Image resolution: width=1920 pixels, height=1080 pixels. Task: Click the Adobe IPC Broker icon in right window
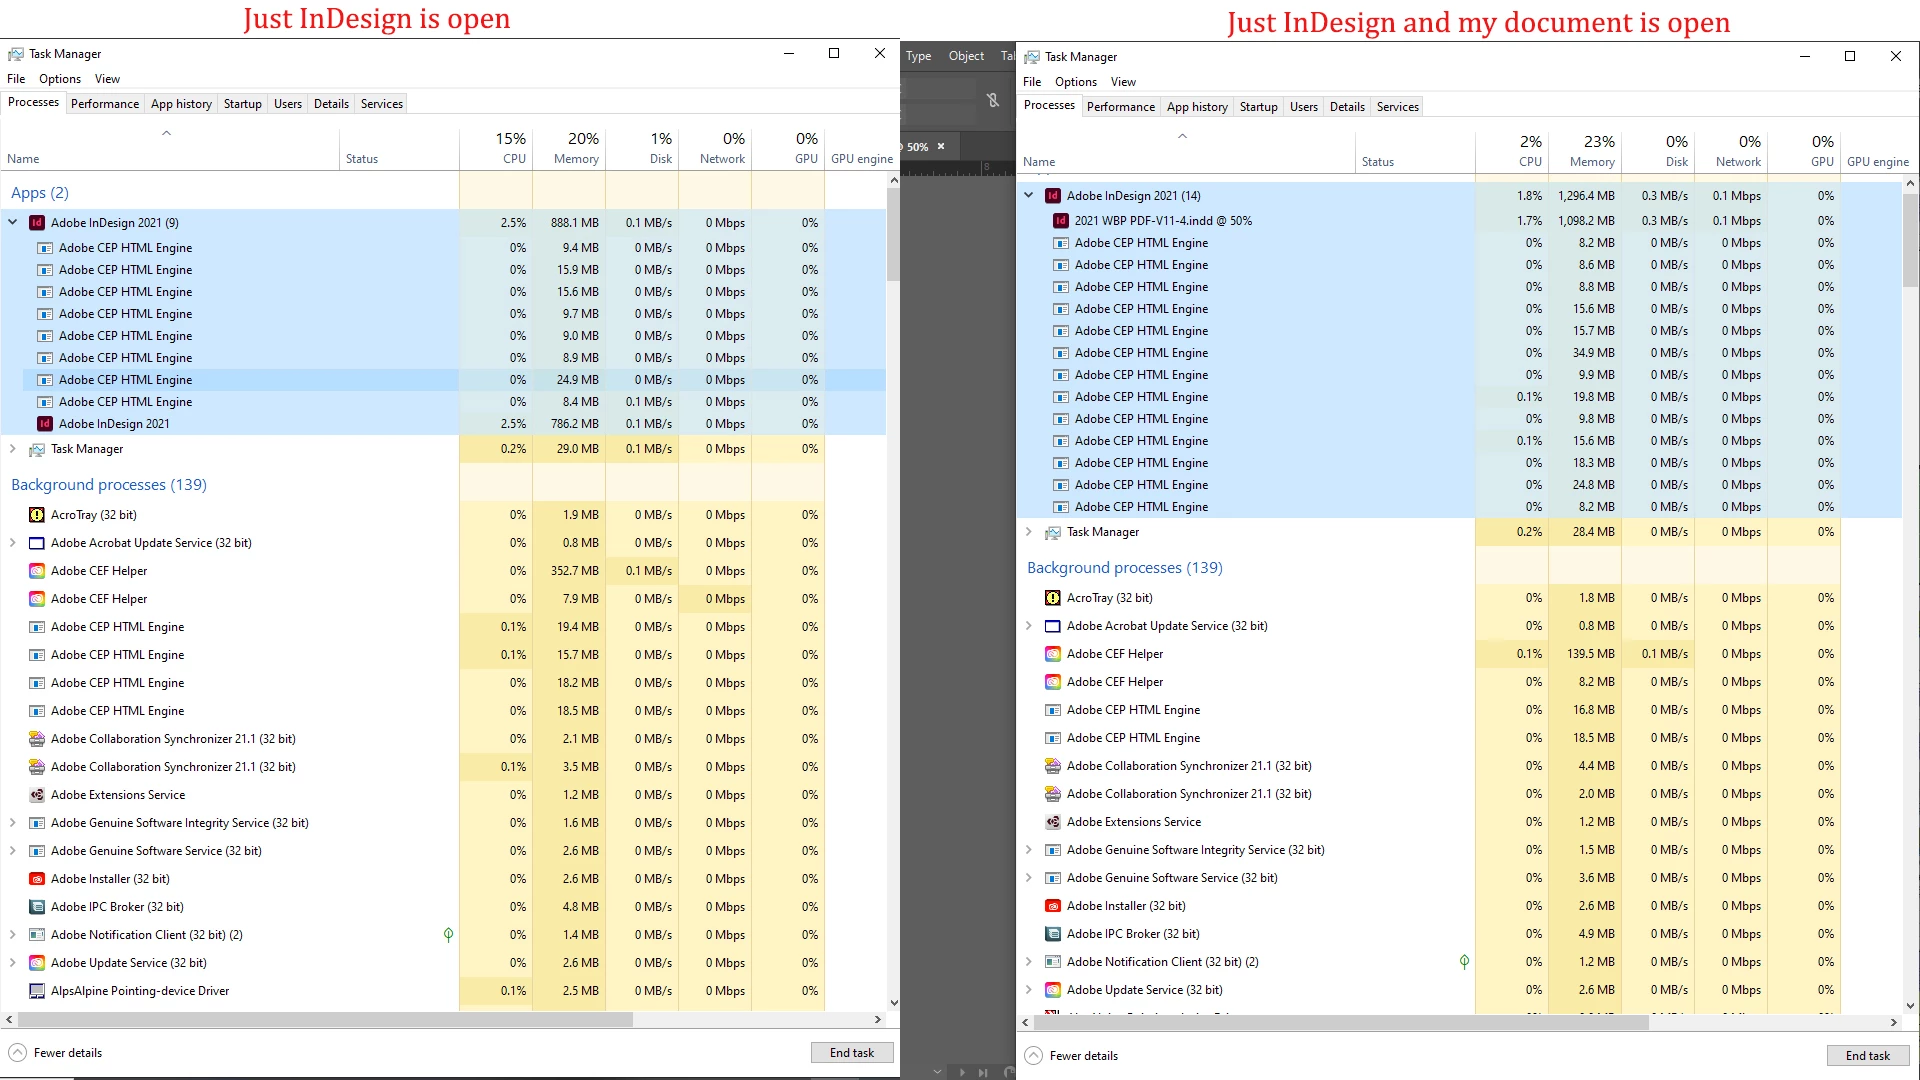click(1052, 934)
